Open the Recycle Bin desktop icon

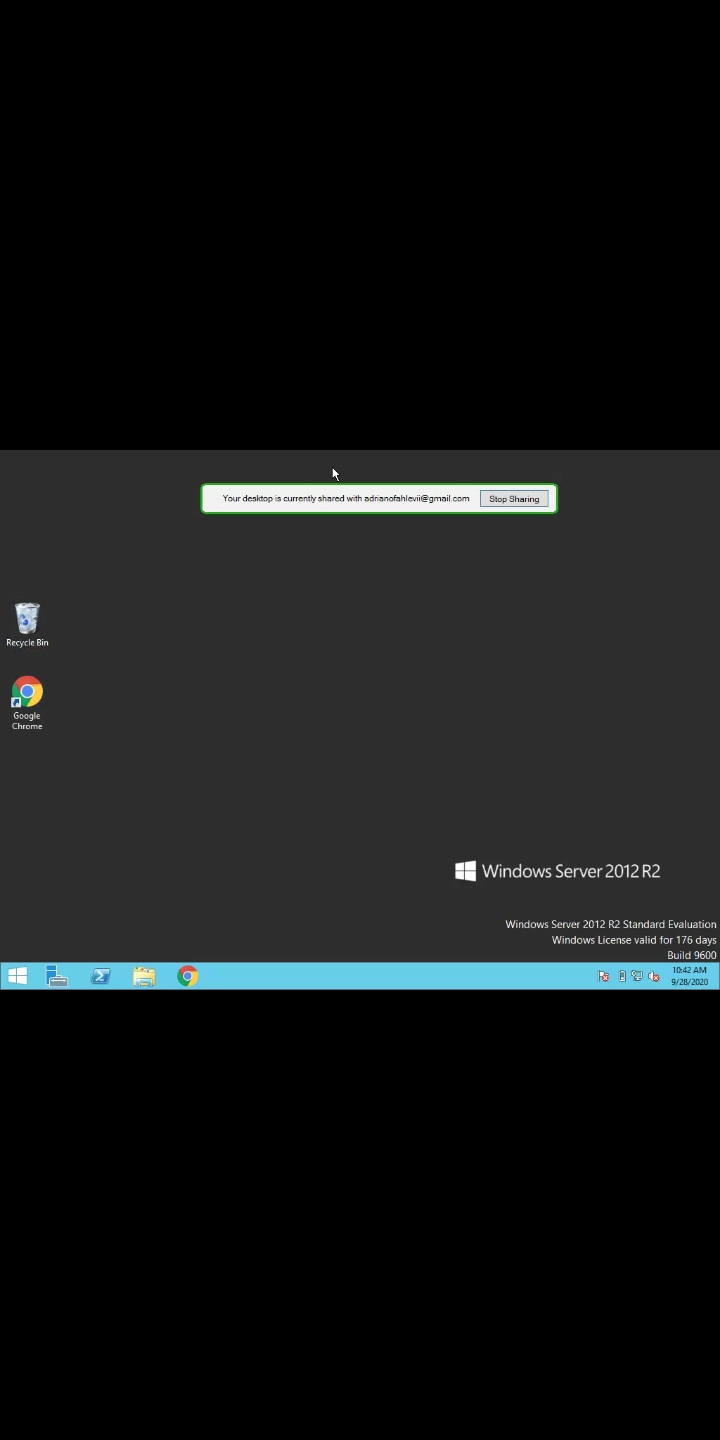[27, 625]
